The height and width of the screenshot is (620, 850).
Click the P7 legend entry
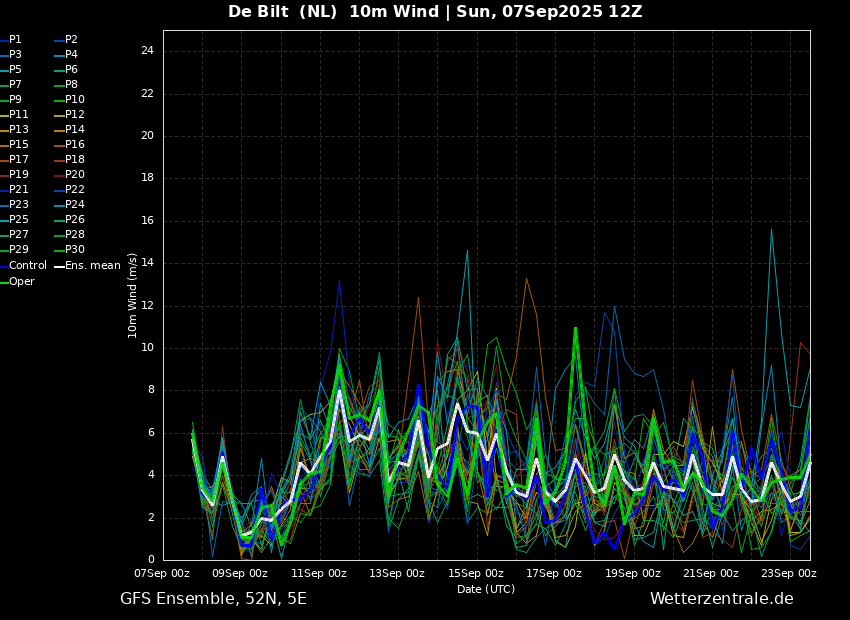(15, 85)
